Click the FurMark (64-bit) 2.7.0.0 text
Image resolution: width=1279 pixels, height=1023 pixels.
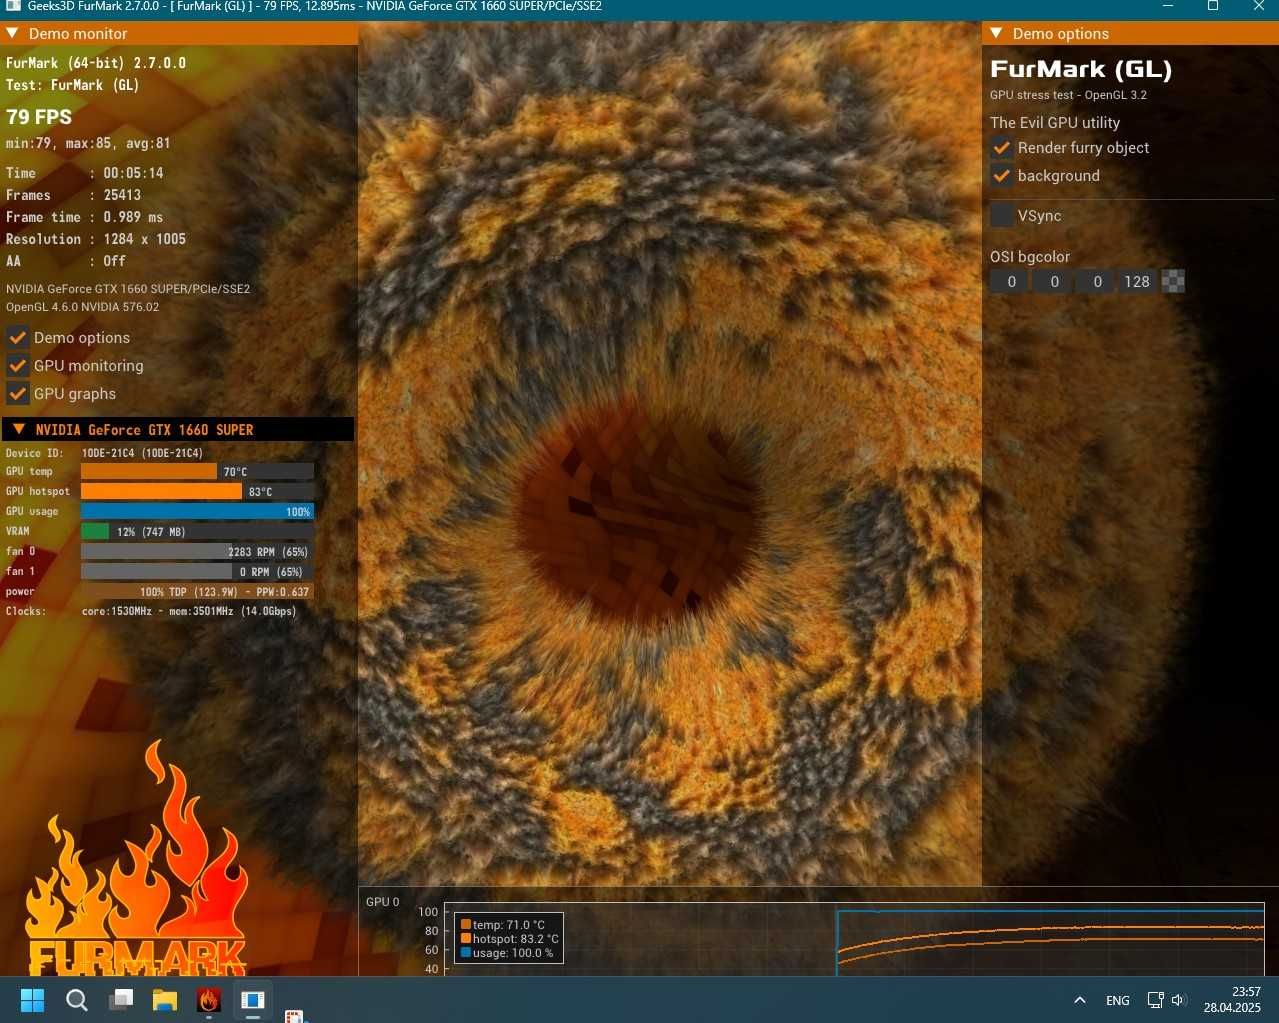(96, 63)
